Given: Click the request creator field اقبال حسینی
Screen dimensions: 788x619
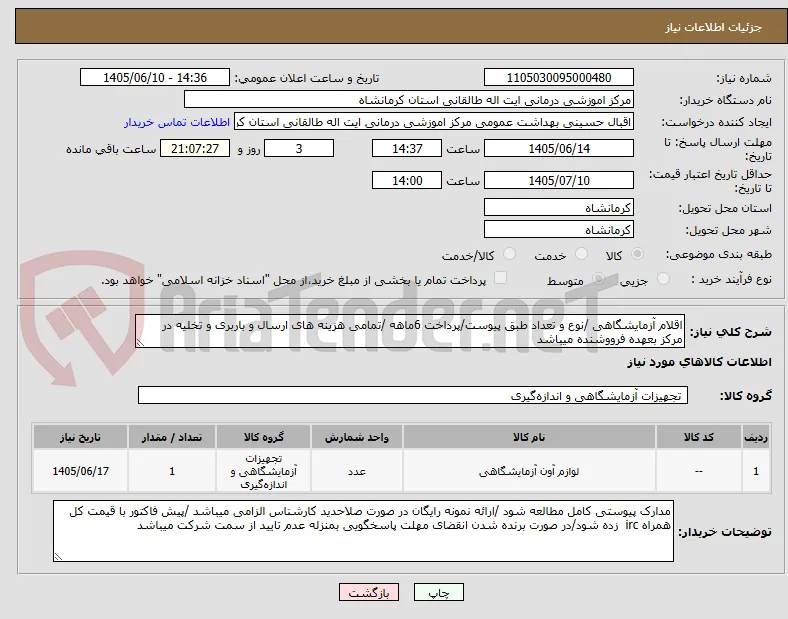Looking at the screenshot, I should 434,122.
